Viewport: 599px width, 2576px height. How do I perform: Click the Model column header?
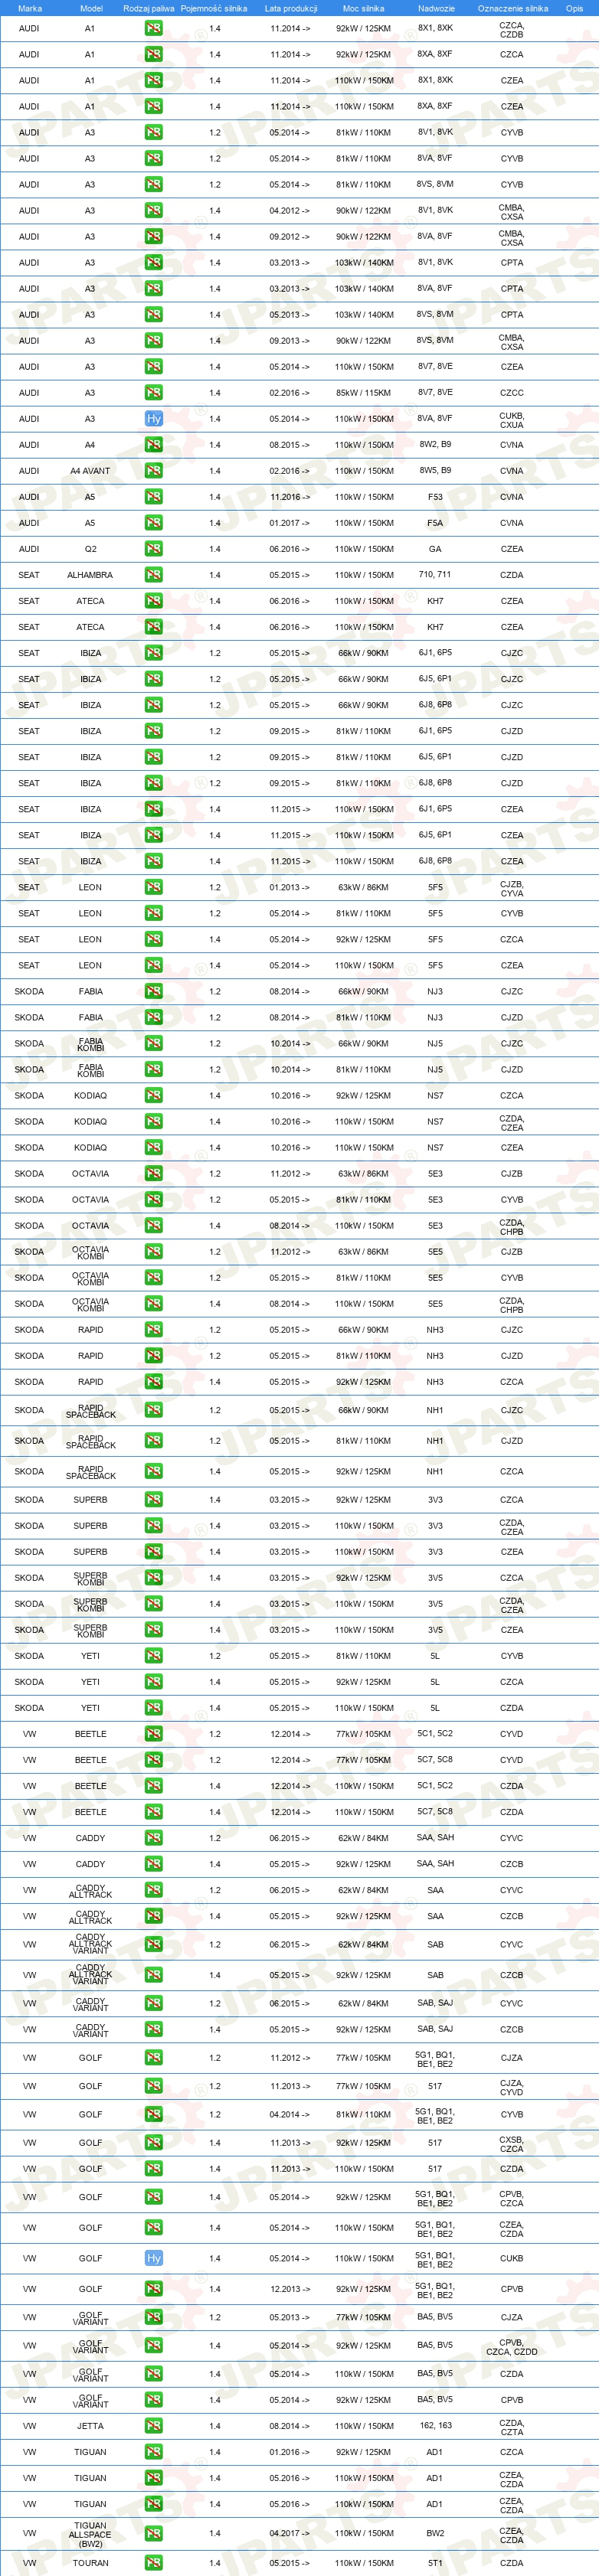pos(91,8)
